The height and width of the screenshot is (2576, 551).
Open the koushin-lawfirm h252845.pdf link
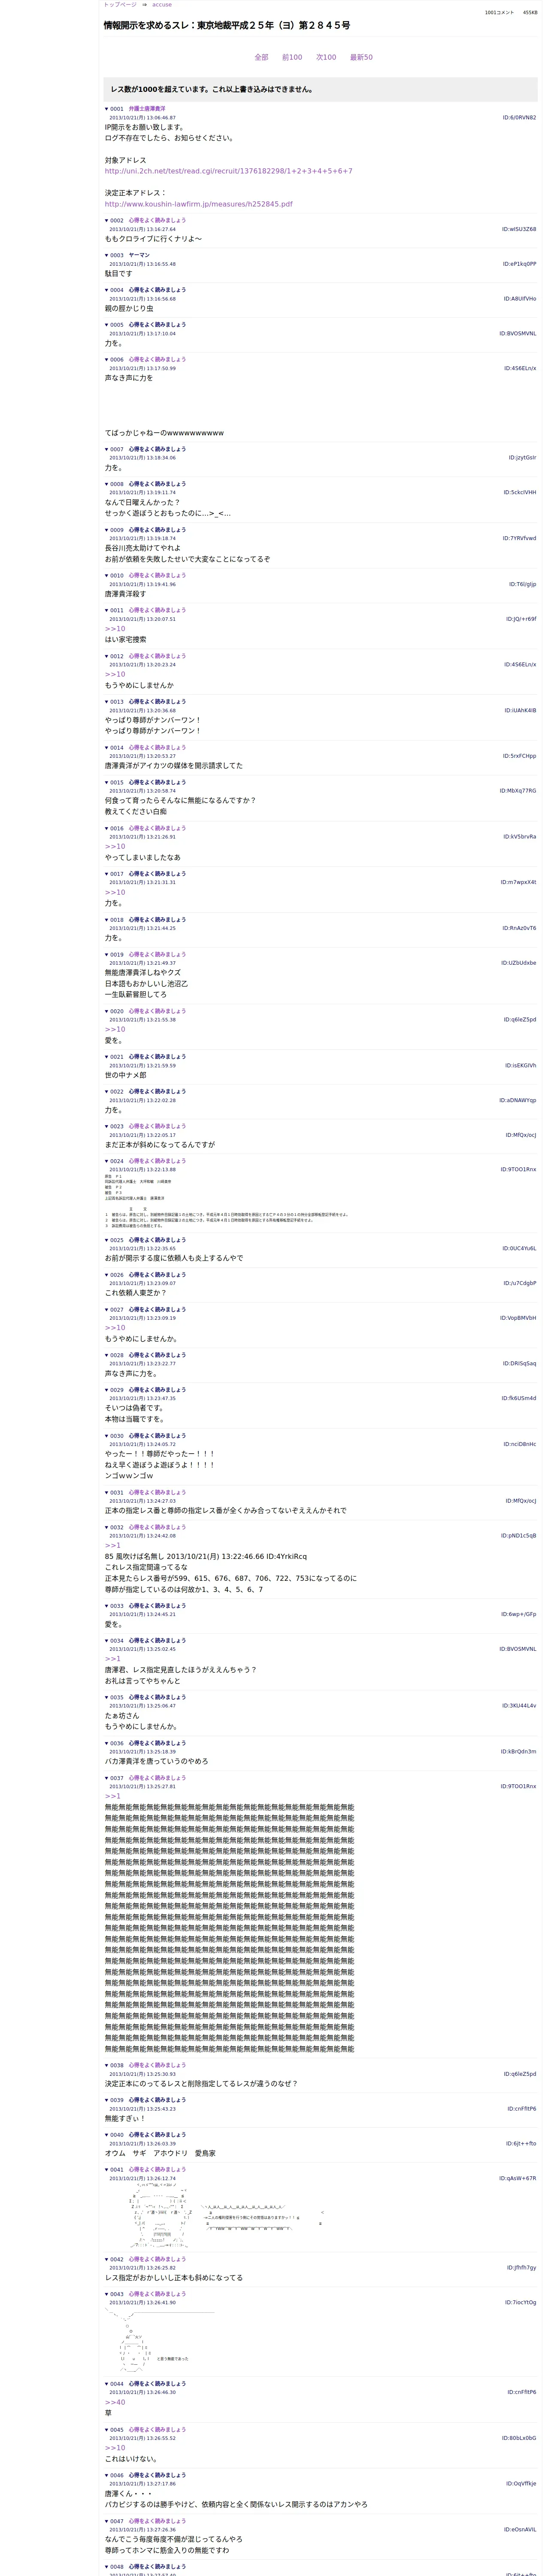click(199, 204)
